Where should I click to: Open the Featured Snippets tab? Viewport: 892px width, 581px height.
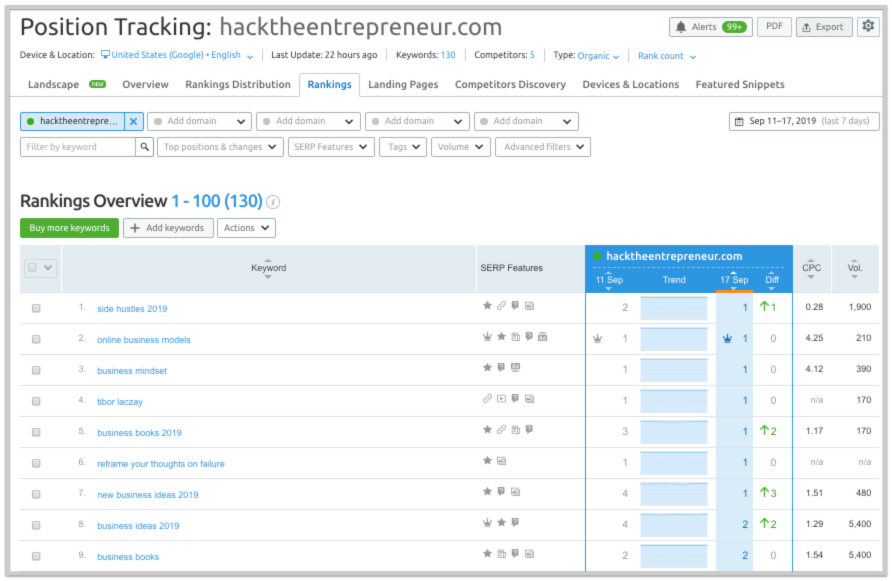pyautogui.click(x=740, y=84)
